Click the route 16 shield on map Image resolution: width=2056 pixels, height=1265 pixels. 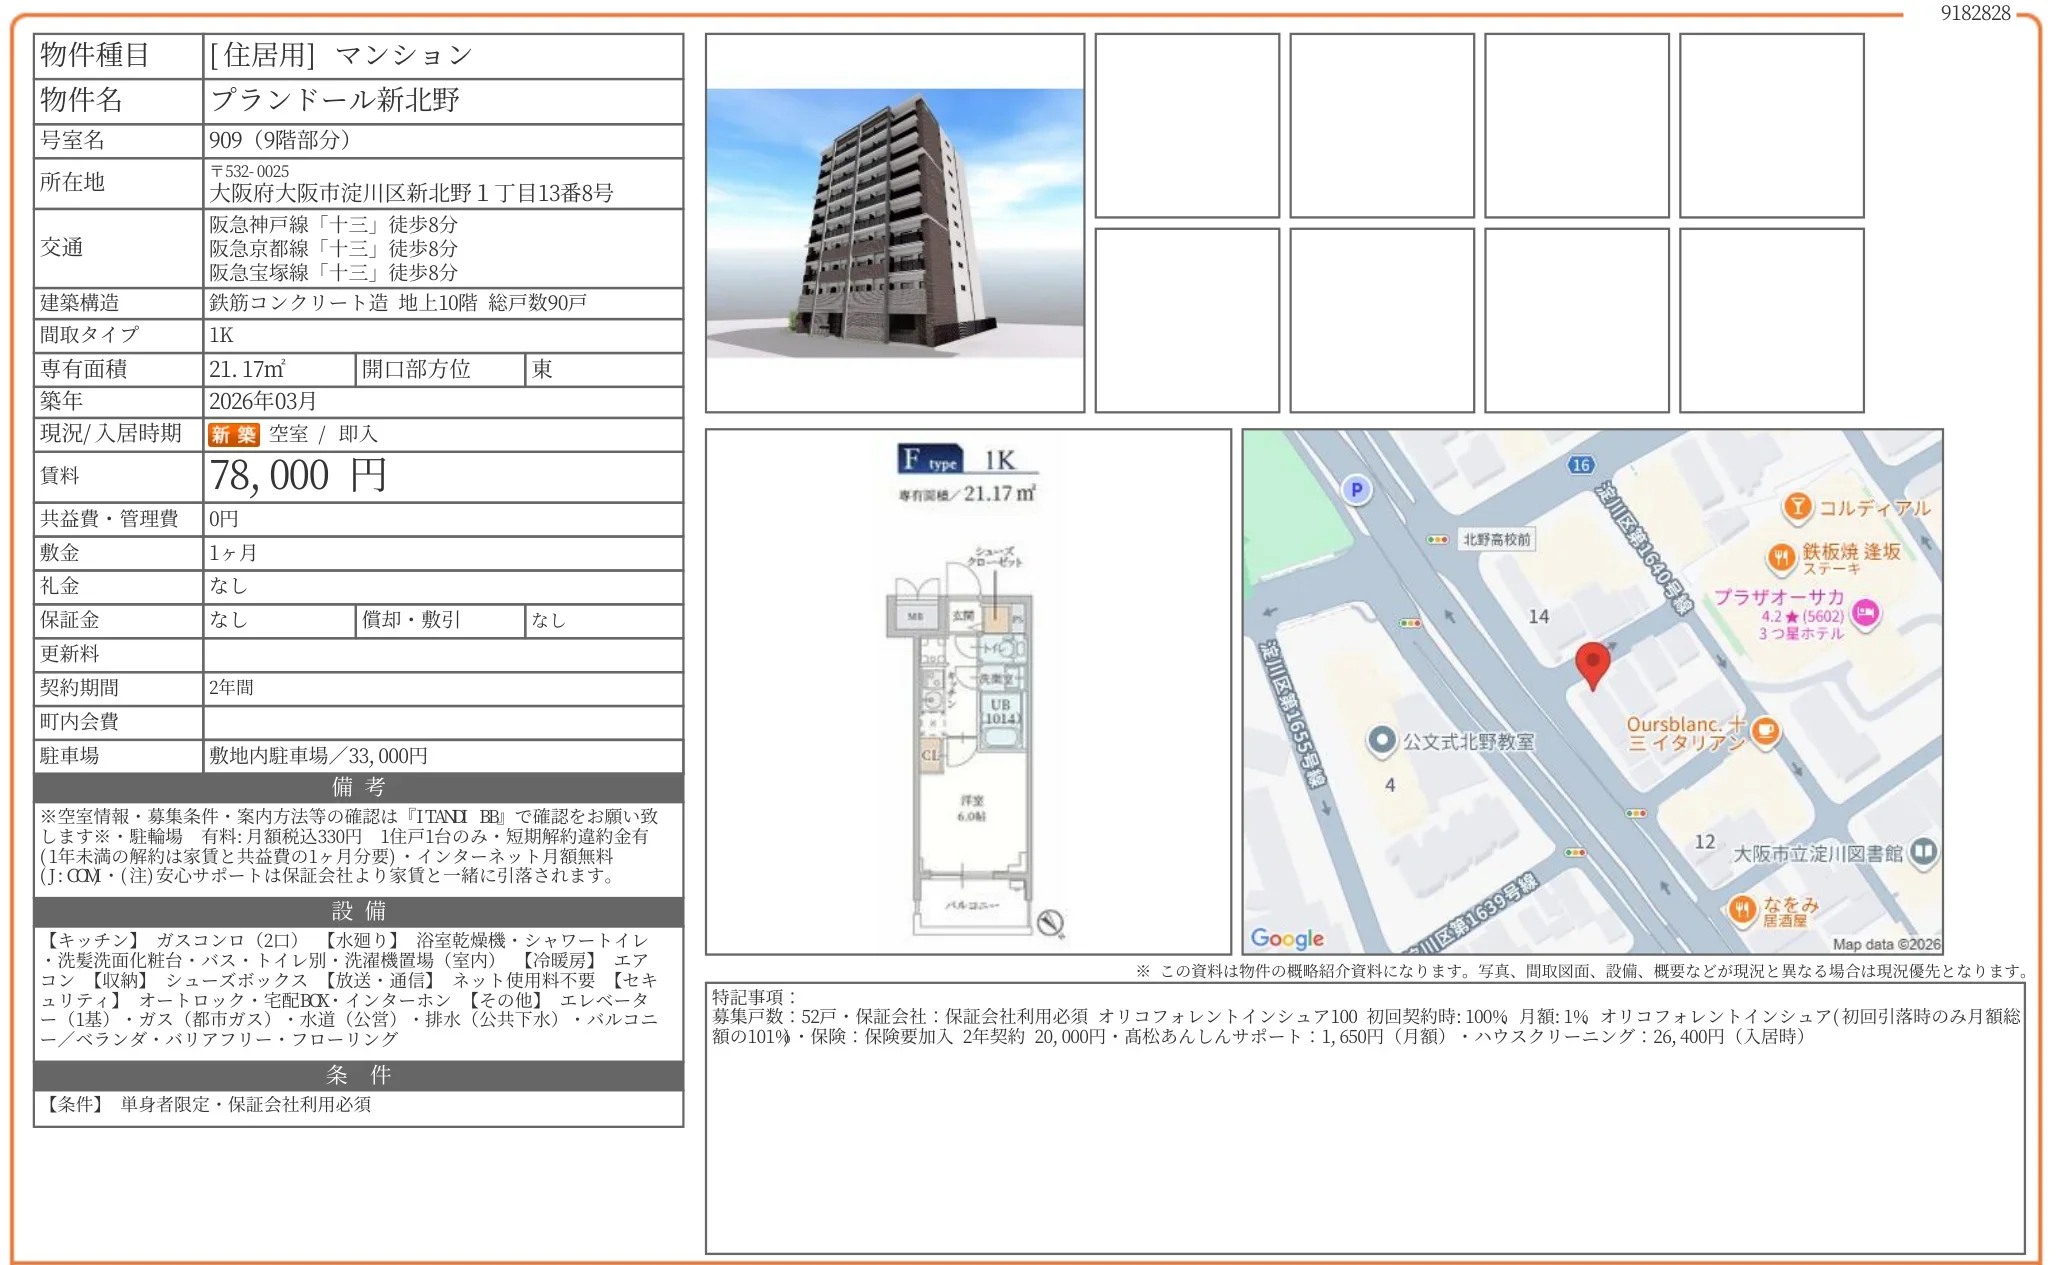click(x=1580, y=465)
